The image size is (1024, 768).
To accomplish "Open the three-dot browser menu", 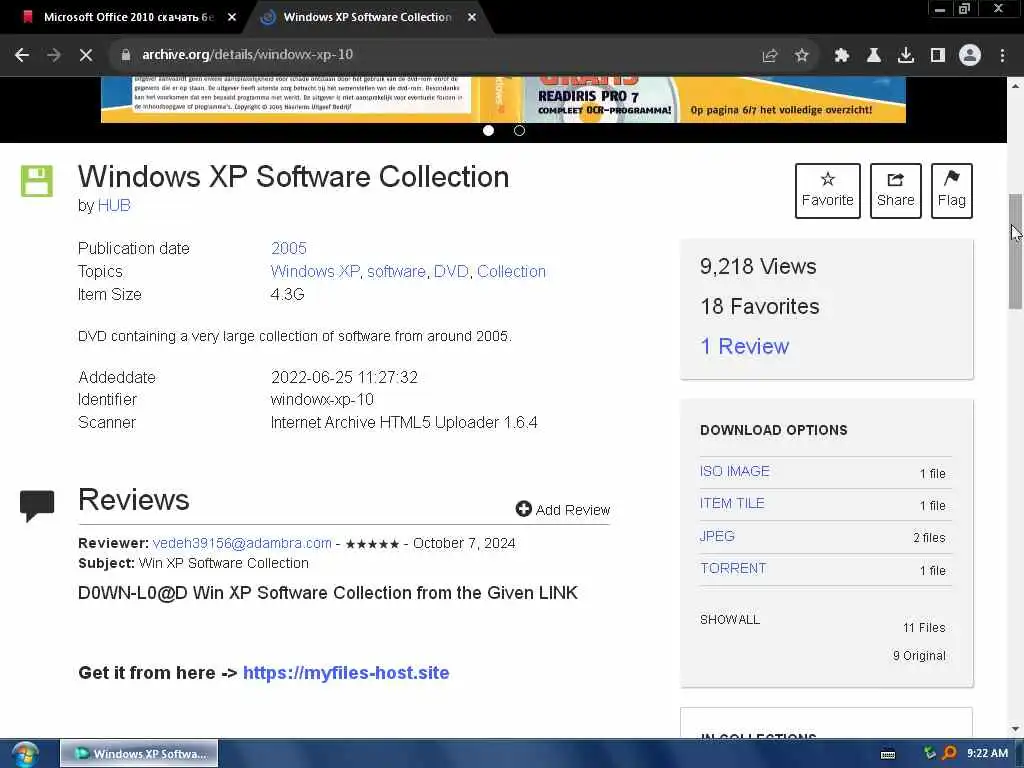I will (x=1002, y=56).
